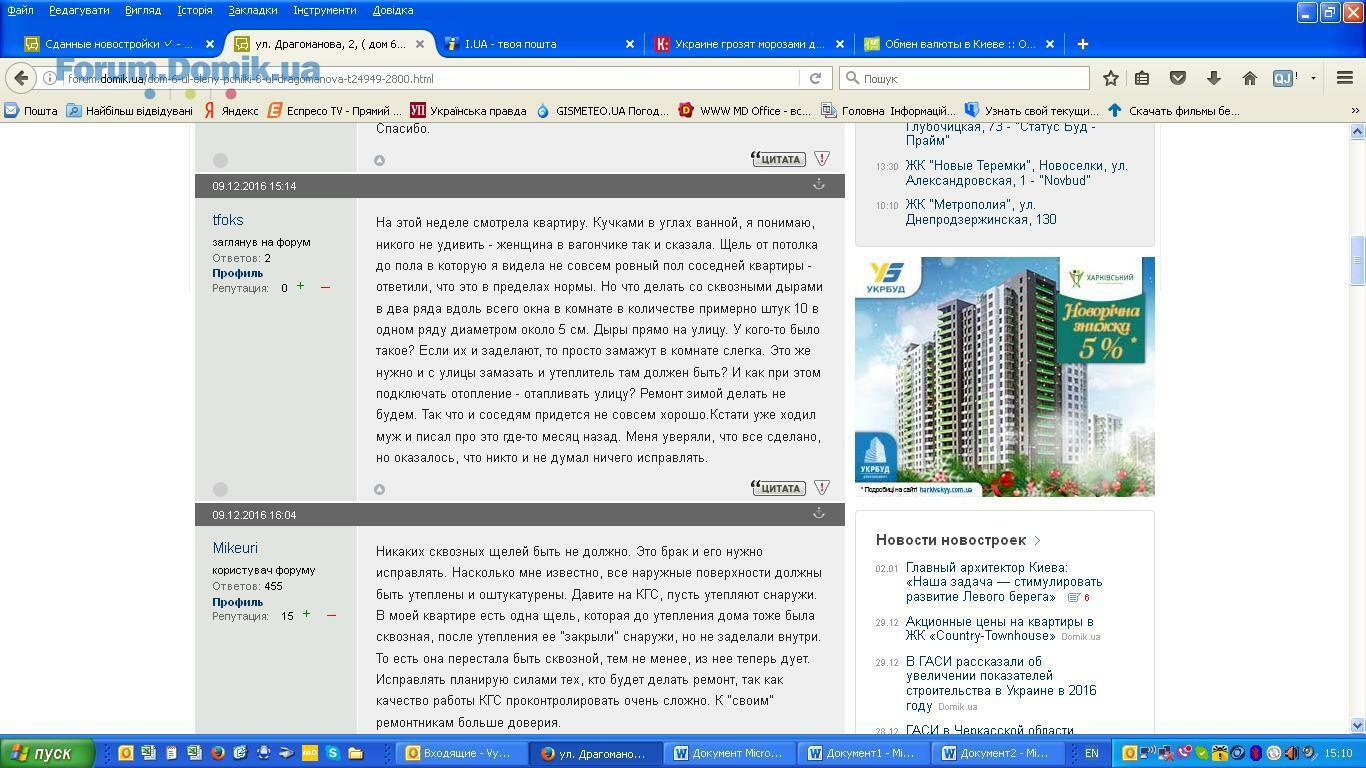Report the post above tfoks with the warning icon

click(x=822, y=159)
